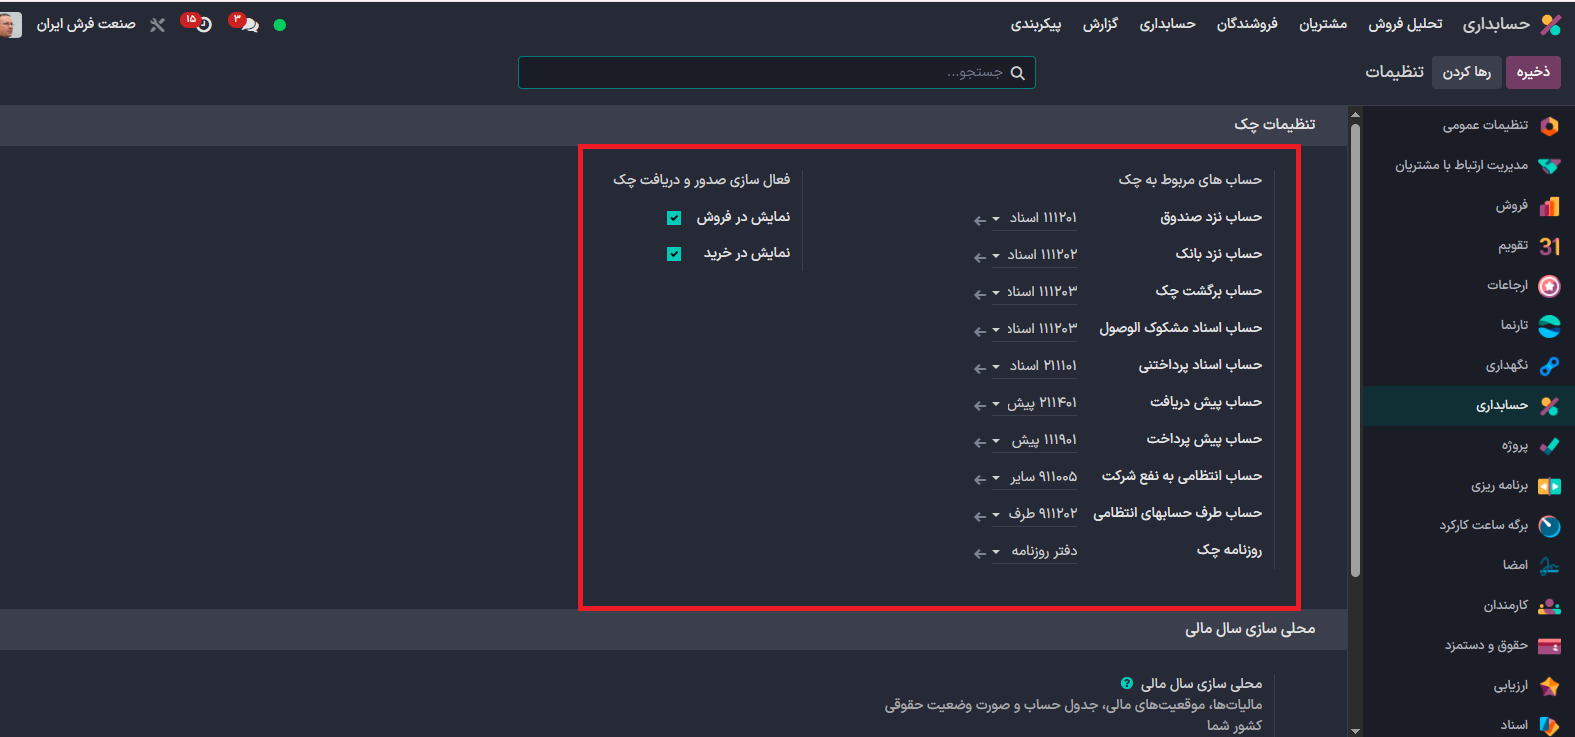This screenshot has height=737, width=1575.
Task: Open the مشتریان (Customers) menu
Action: coord(1322,24)
